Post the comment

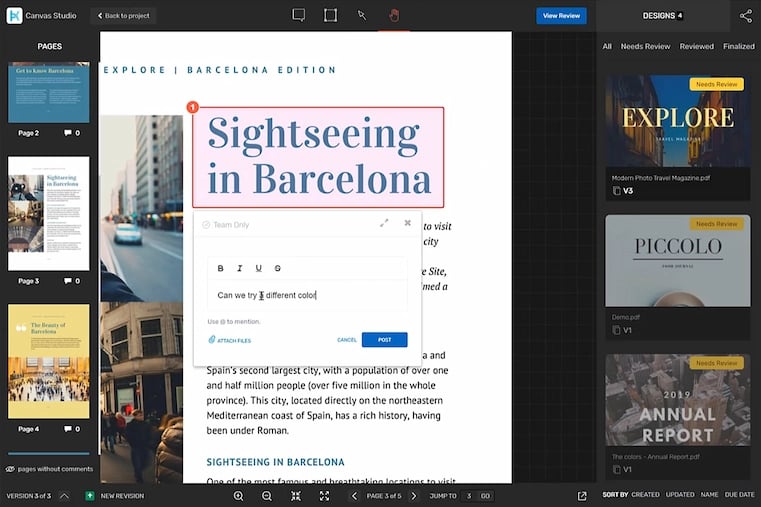click(x=384, y=340)
